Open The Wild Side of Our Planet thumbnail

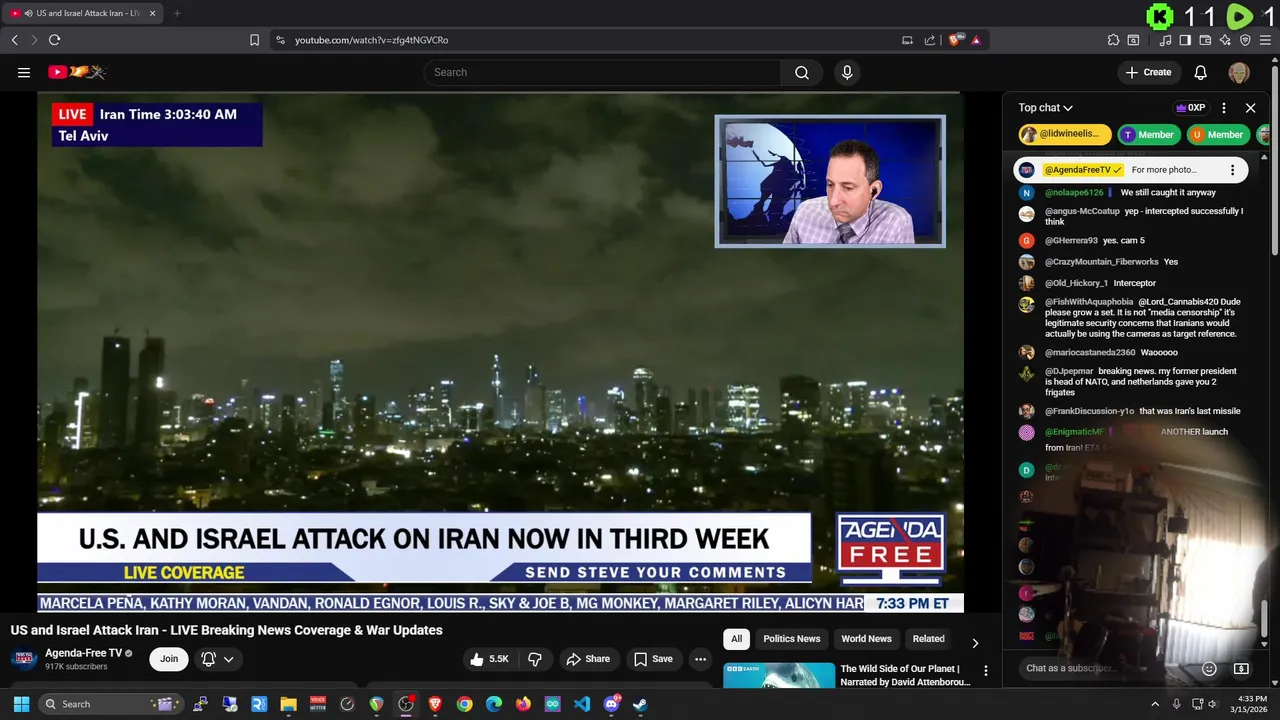tap(779, 675)
